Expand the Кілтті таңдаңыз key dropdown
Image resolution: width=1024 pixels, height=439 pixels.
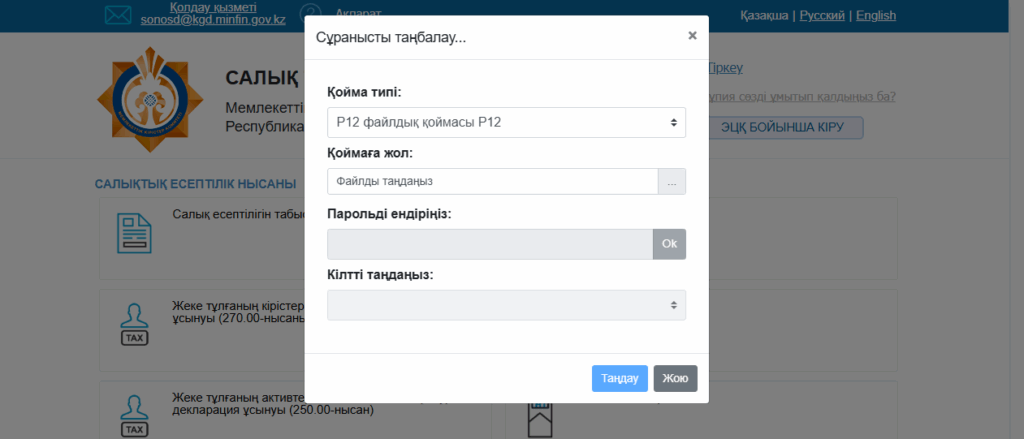pyautogui.click(x=506, y=305)
